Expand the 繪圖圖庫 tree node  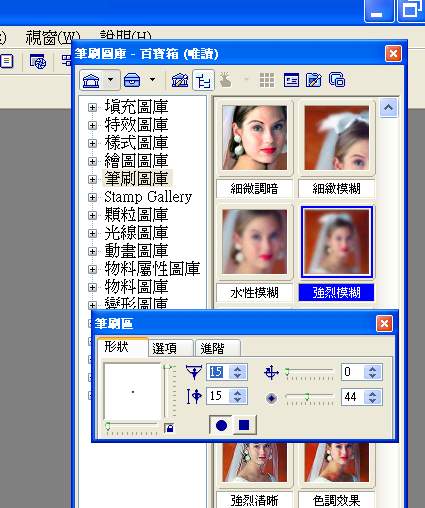pyautogui.click(x=92, y=161)
